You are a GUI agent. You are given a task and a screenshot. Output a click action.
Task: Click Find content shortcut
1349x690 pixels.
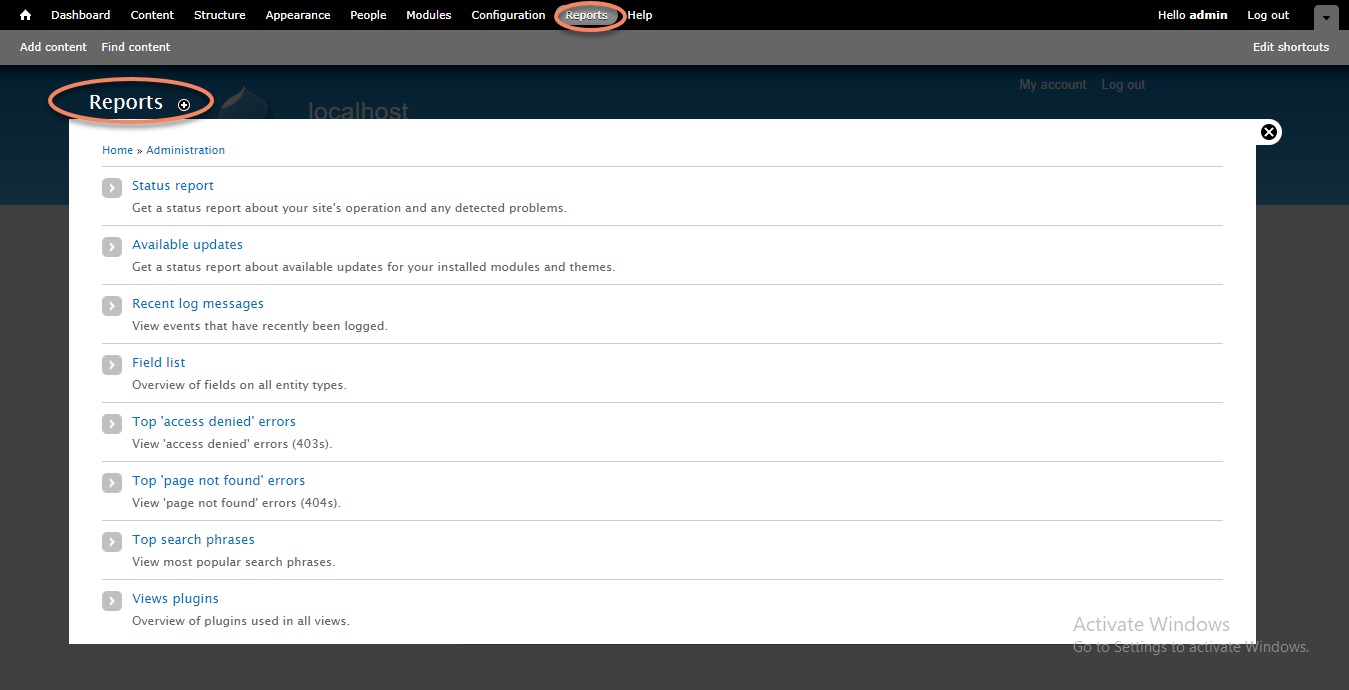click(136, 47)
